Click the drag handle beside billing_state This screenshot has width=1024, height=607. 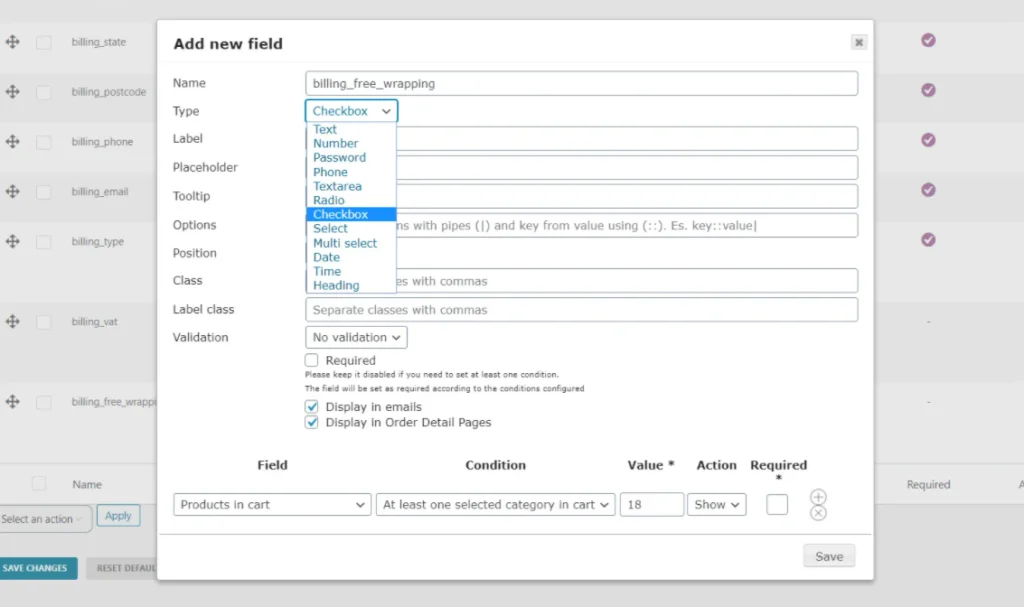coord(13,42)
